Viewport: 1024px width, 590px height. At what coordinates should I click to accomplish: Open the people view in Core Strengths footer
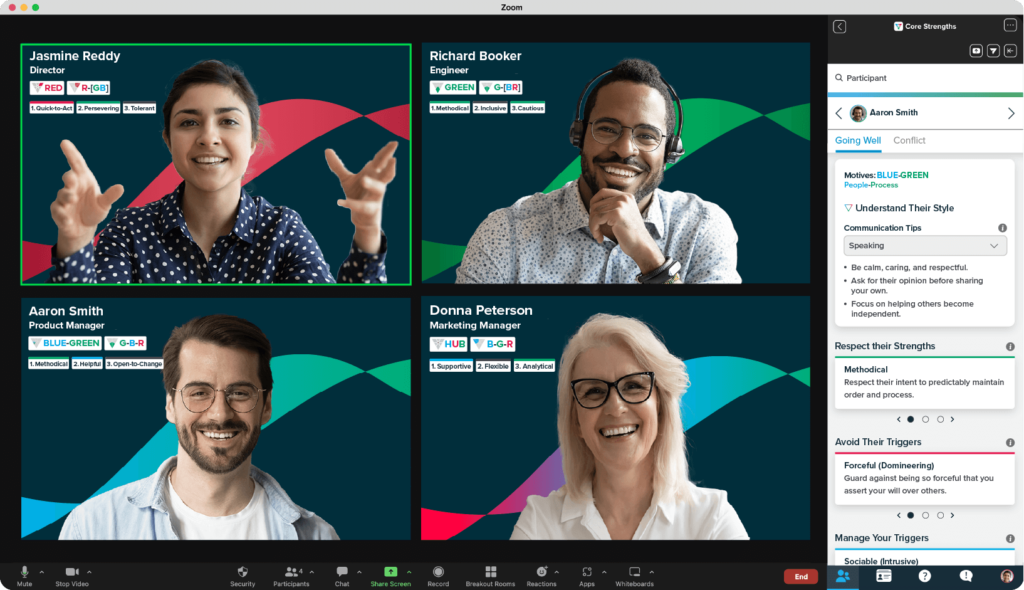point(843,576)
